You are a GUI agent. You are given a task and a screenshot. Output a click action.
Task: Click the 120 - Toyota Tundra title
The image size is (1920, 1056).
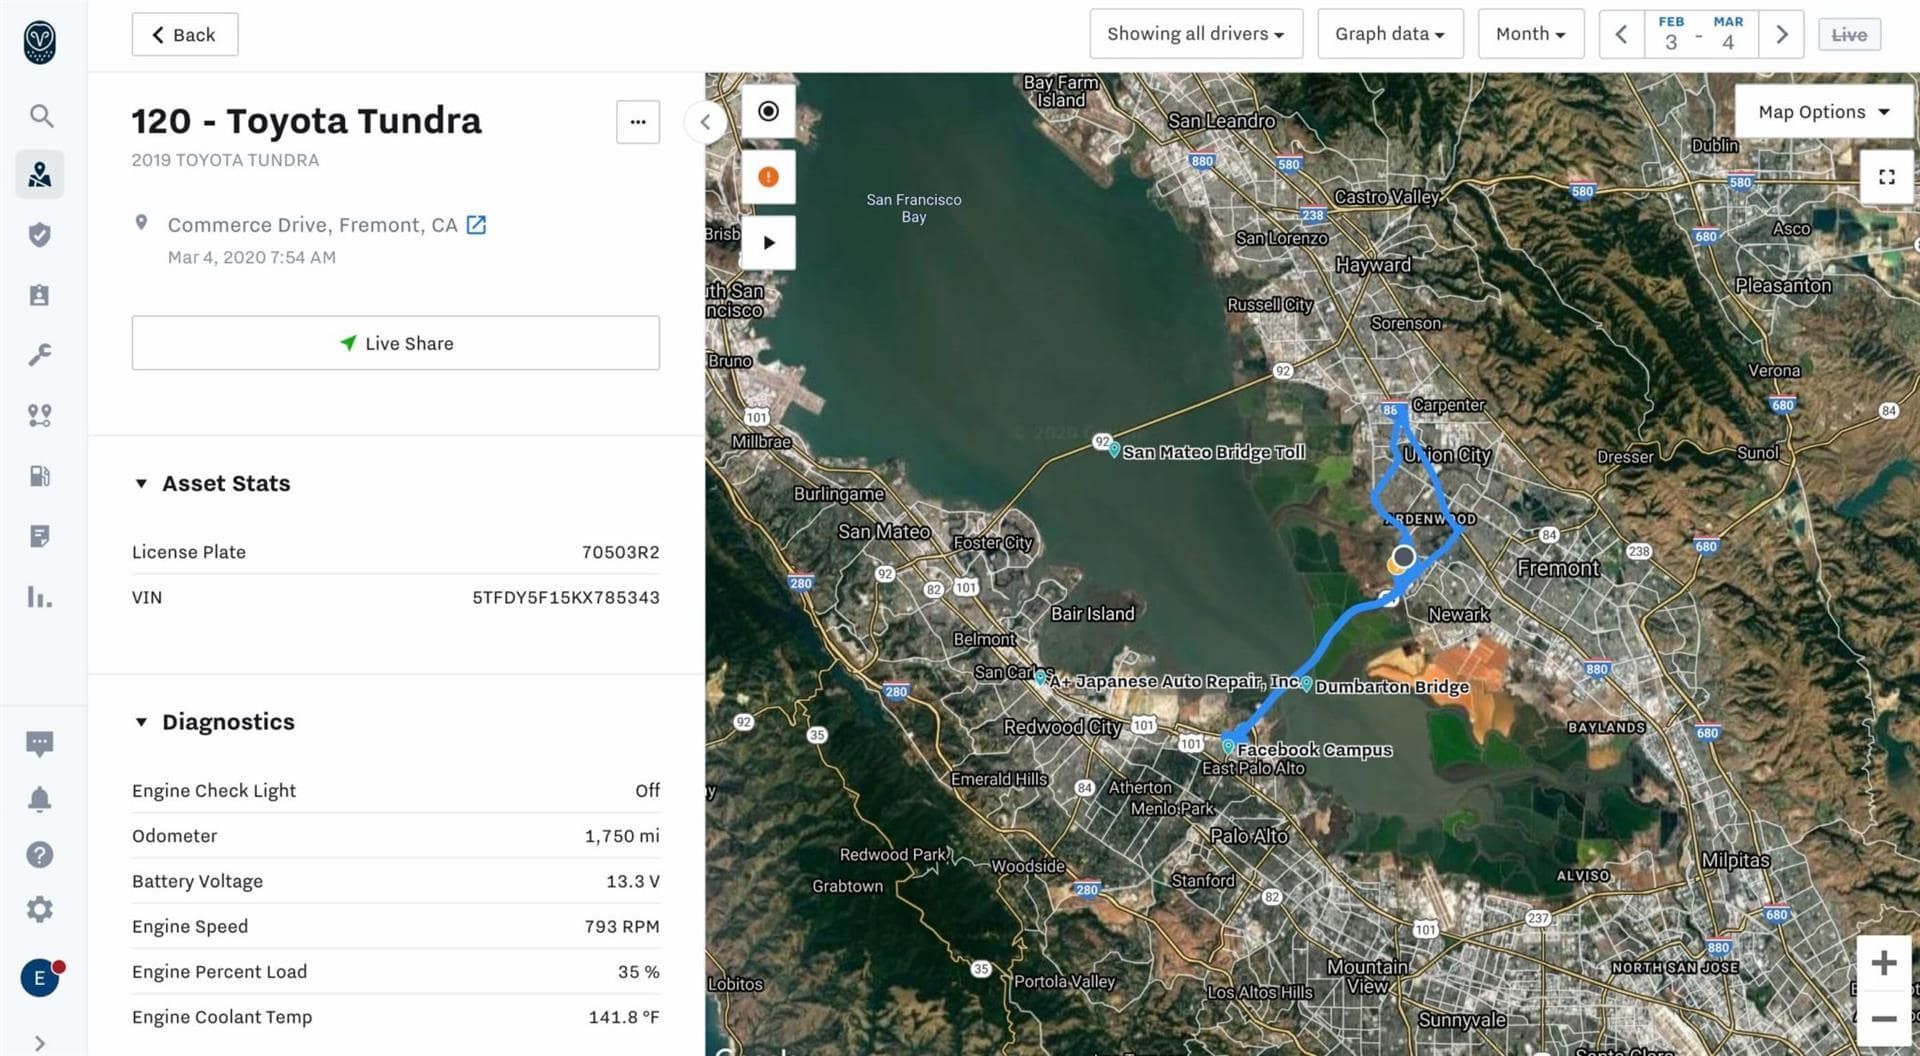306,121
